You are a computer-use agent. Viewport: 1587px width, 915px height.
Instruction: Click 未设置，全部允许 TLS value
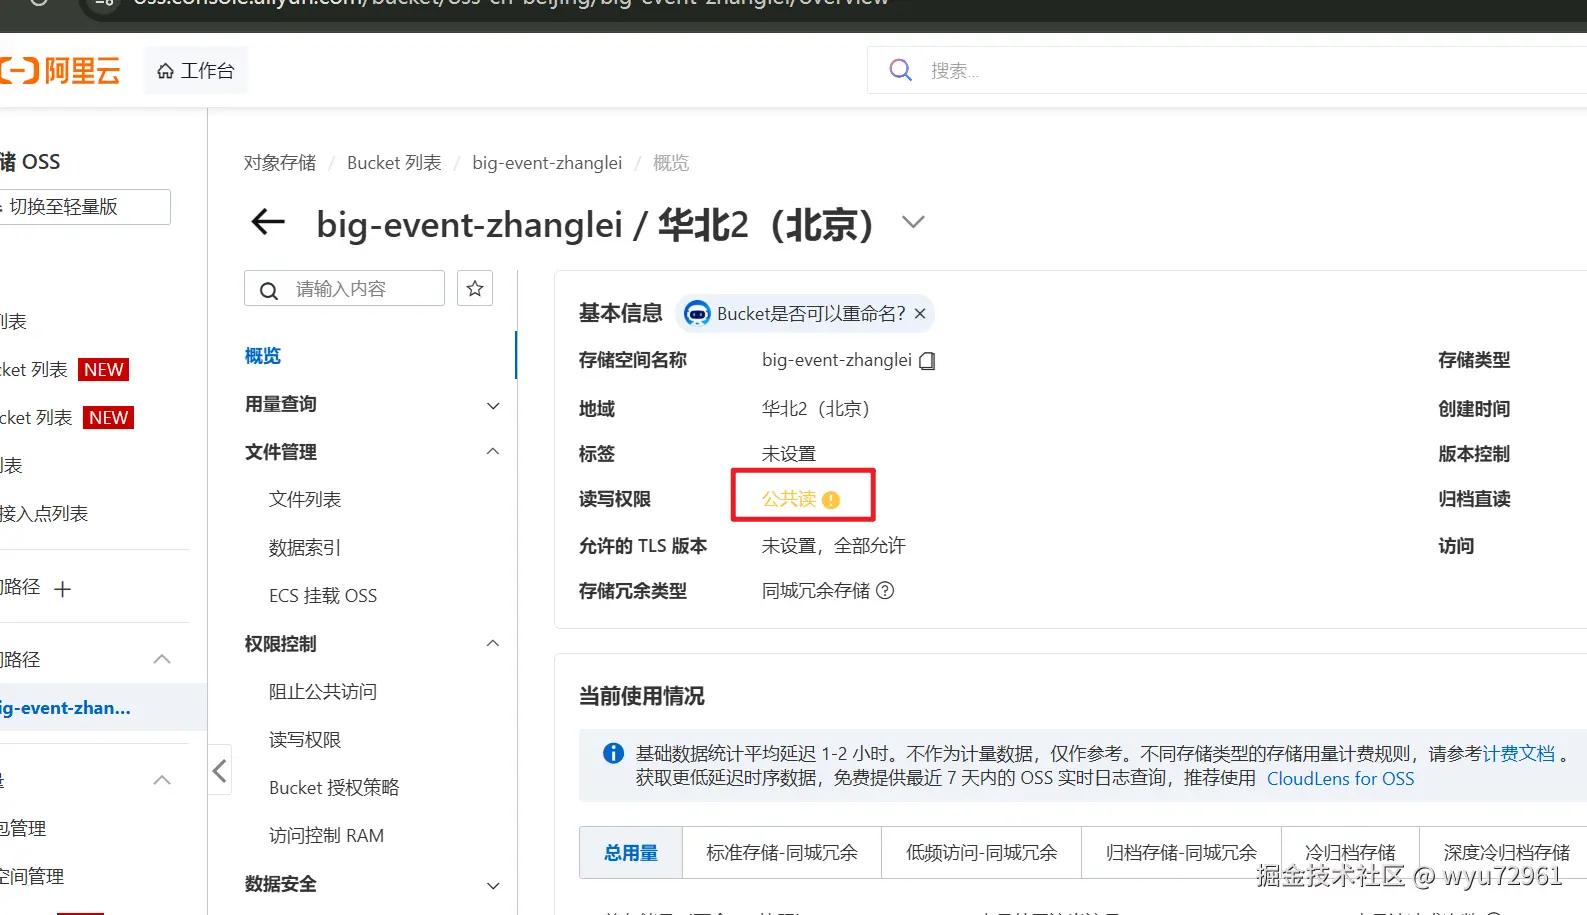pos(833,546)
